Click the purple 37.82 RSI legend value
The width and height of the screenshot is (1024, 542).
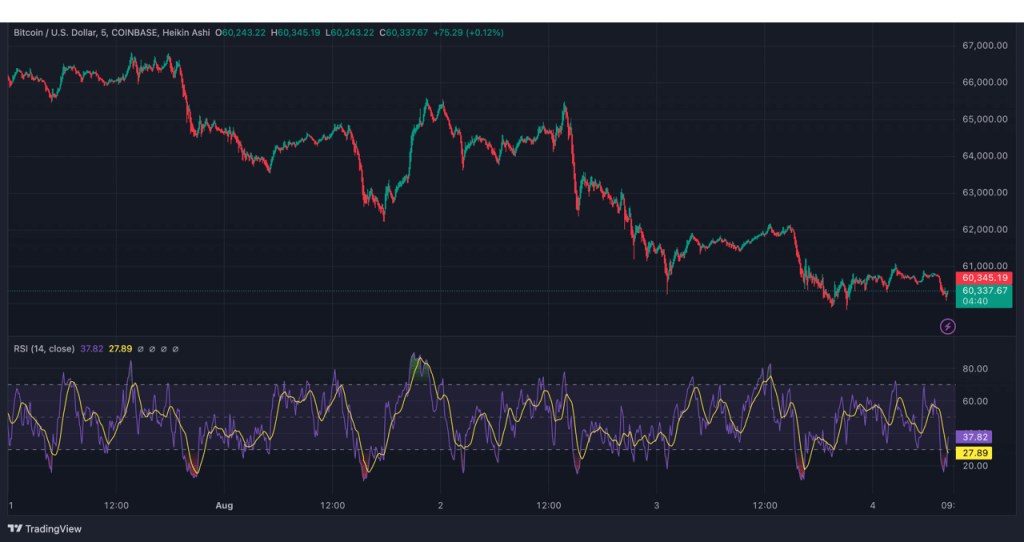92,349
